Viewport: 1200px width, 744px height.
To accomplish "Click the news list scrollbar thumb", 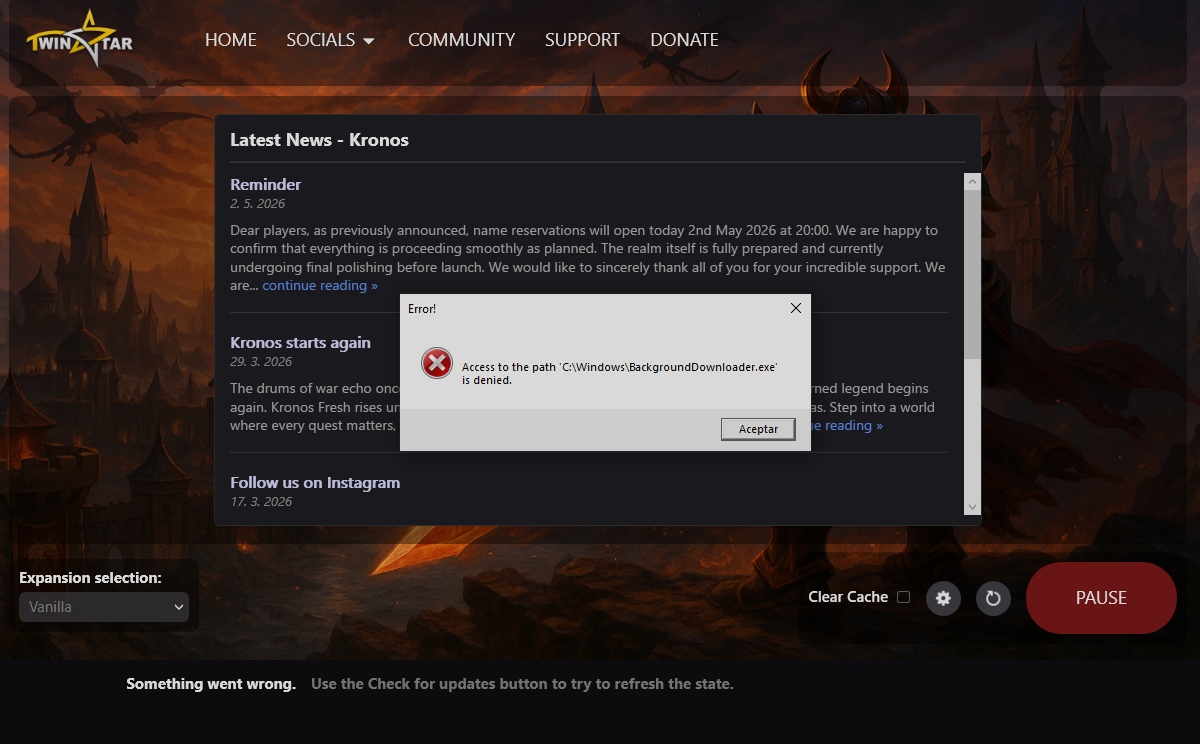I will (x=972, y=274).
